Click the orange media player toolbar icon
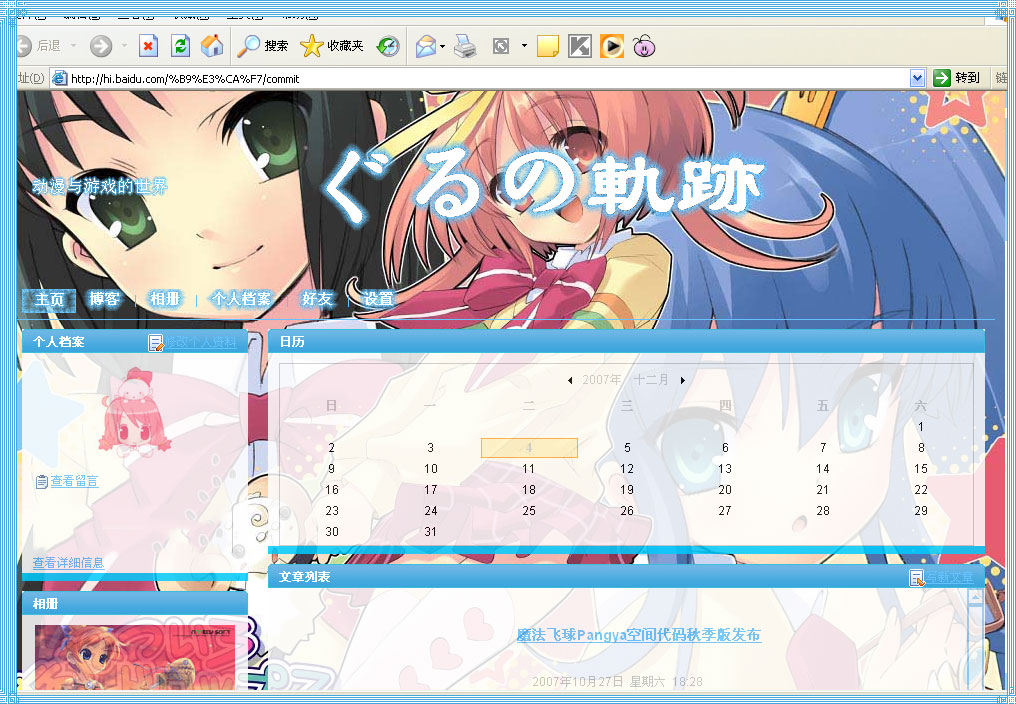 (x=612, y=46)
